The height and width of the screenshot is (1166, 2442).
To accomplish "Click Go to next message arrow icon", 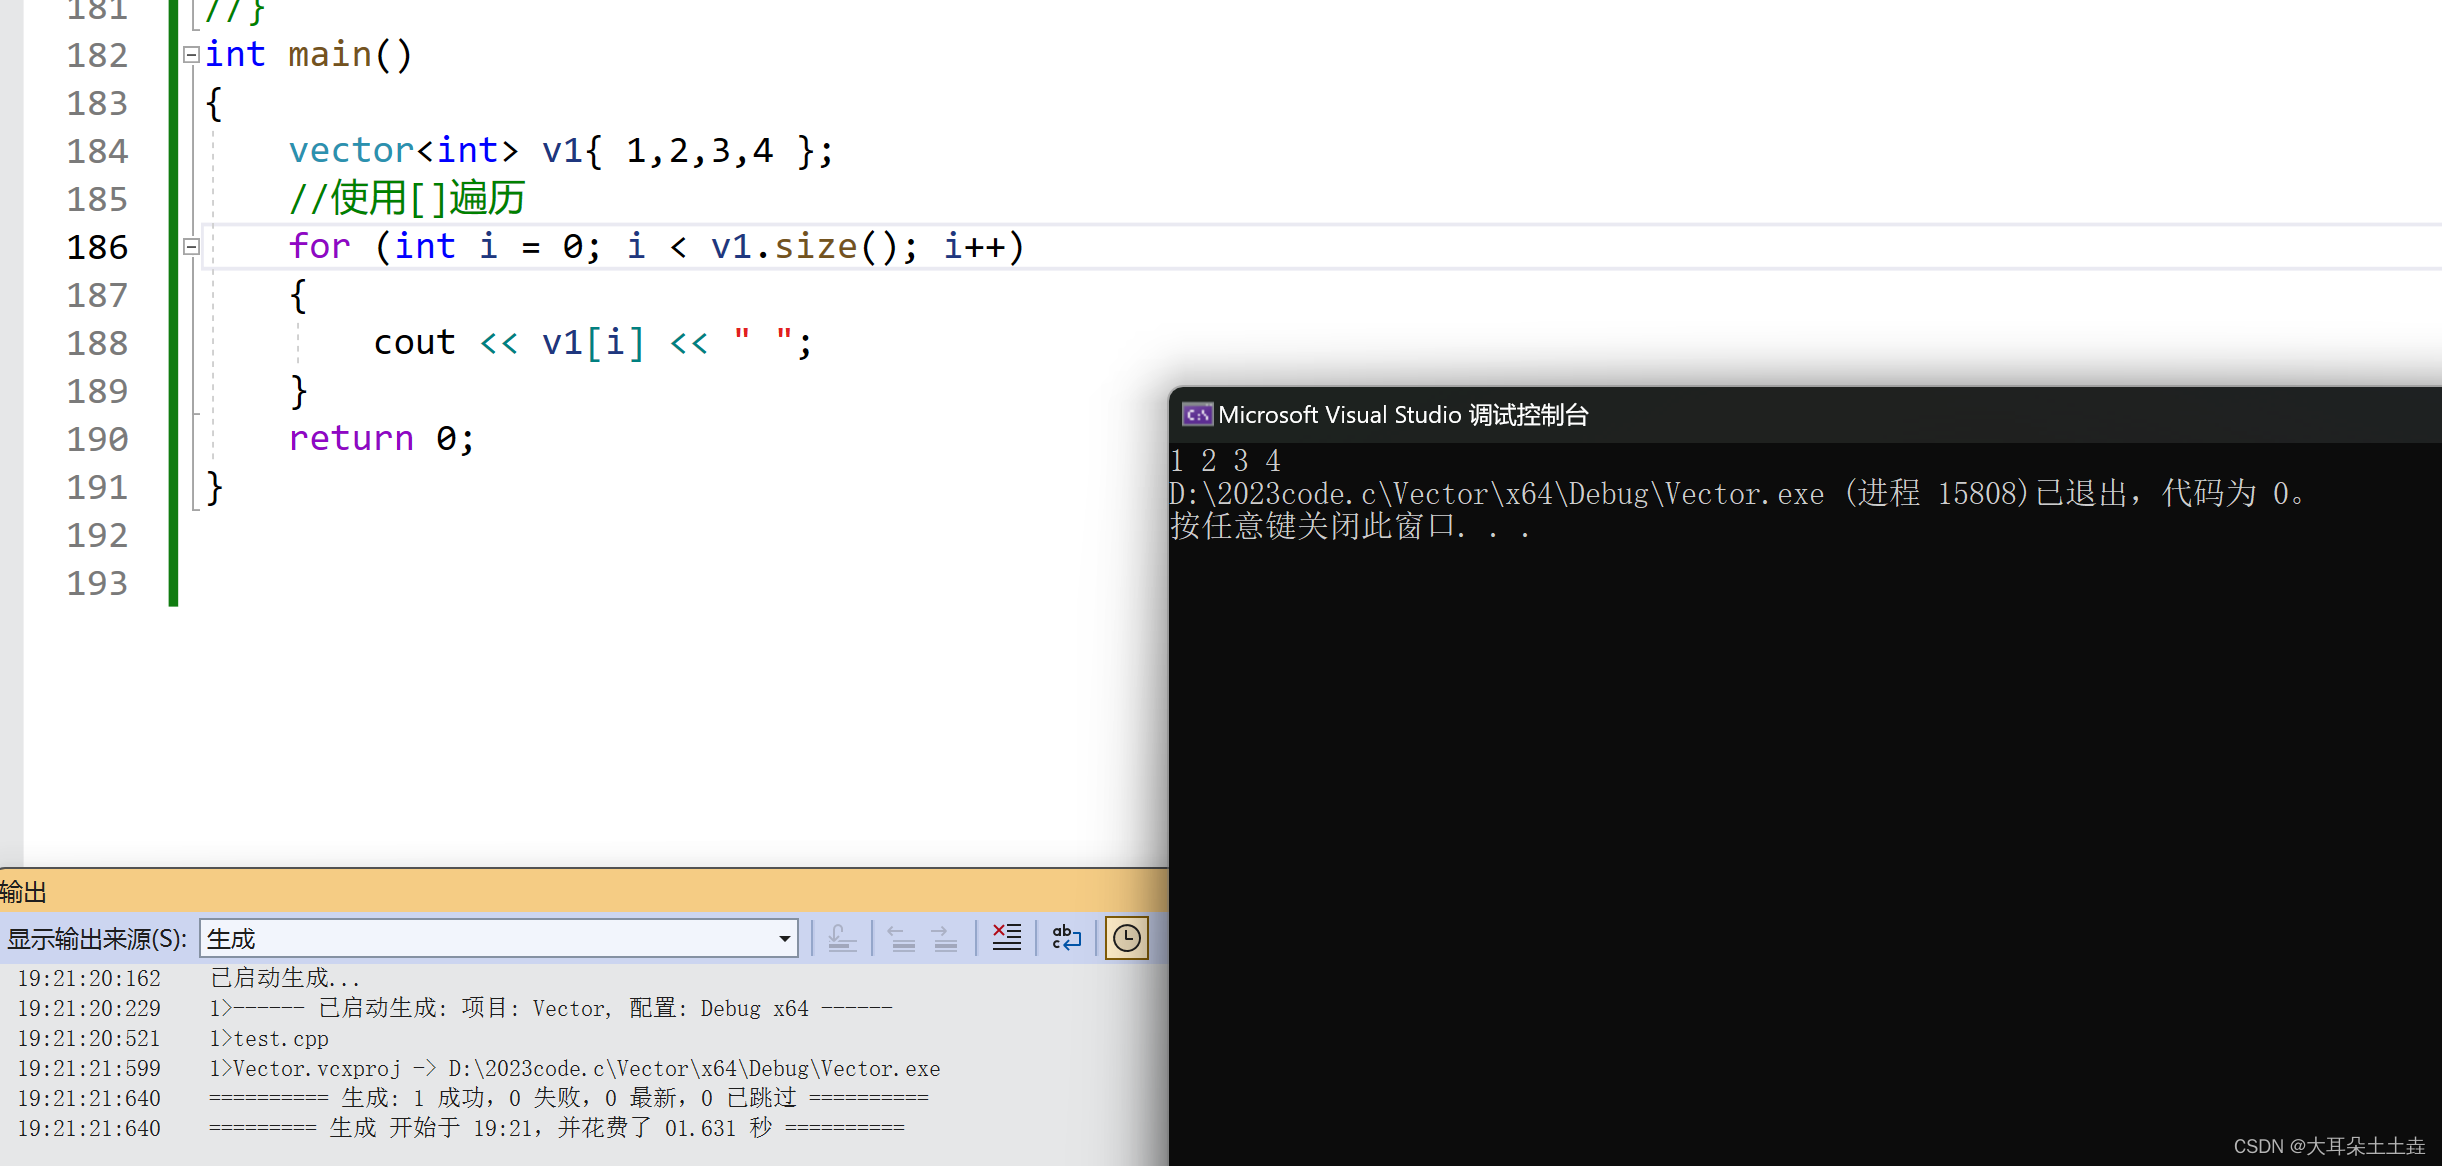I will pos(944,938).
